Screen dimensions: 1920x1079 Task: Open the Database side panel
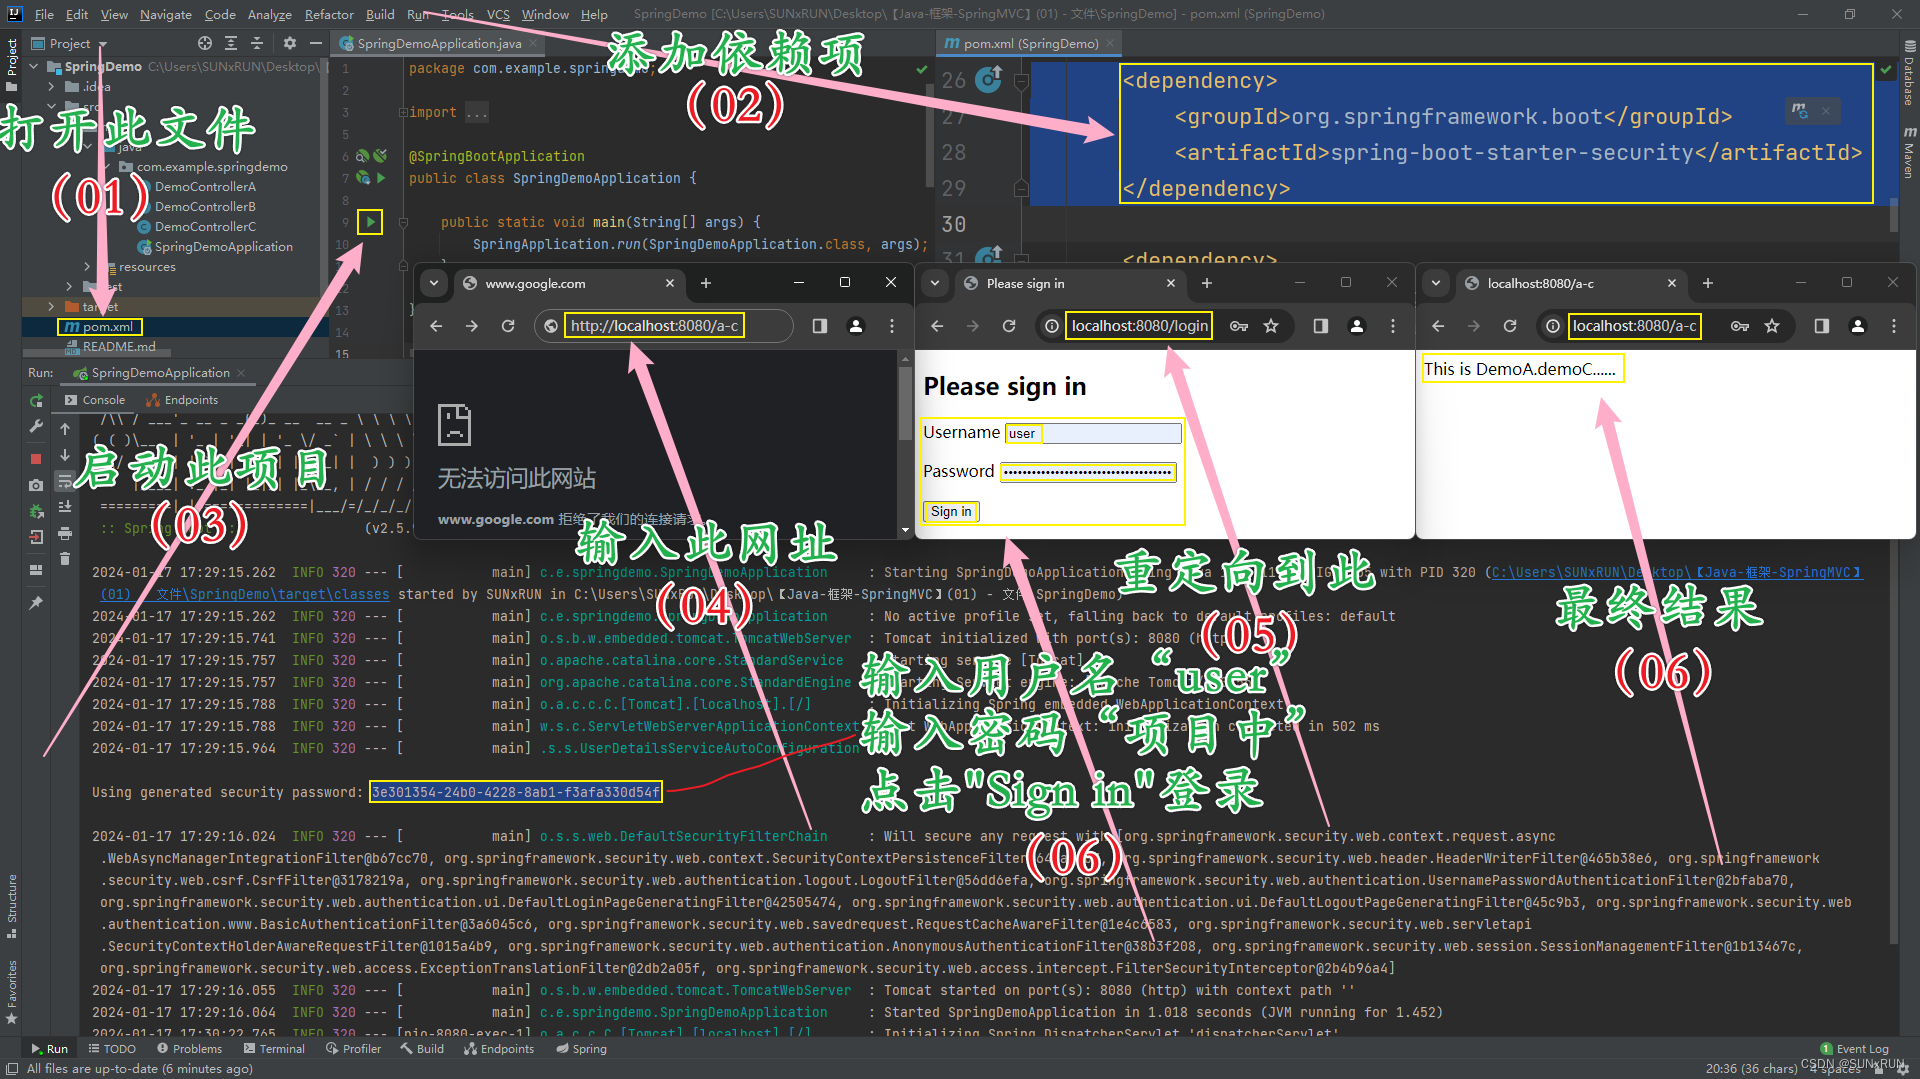[x=1909, y=72]
